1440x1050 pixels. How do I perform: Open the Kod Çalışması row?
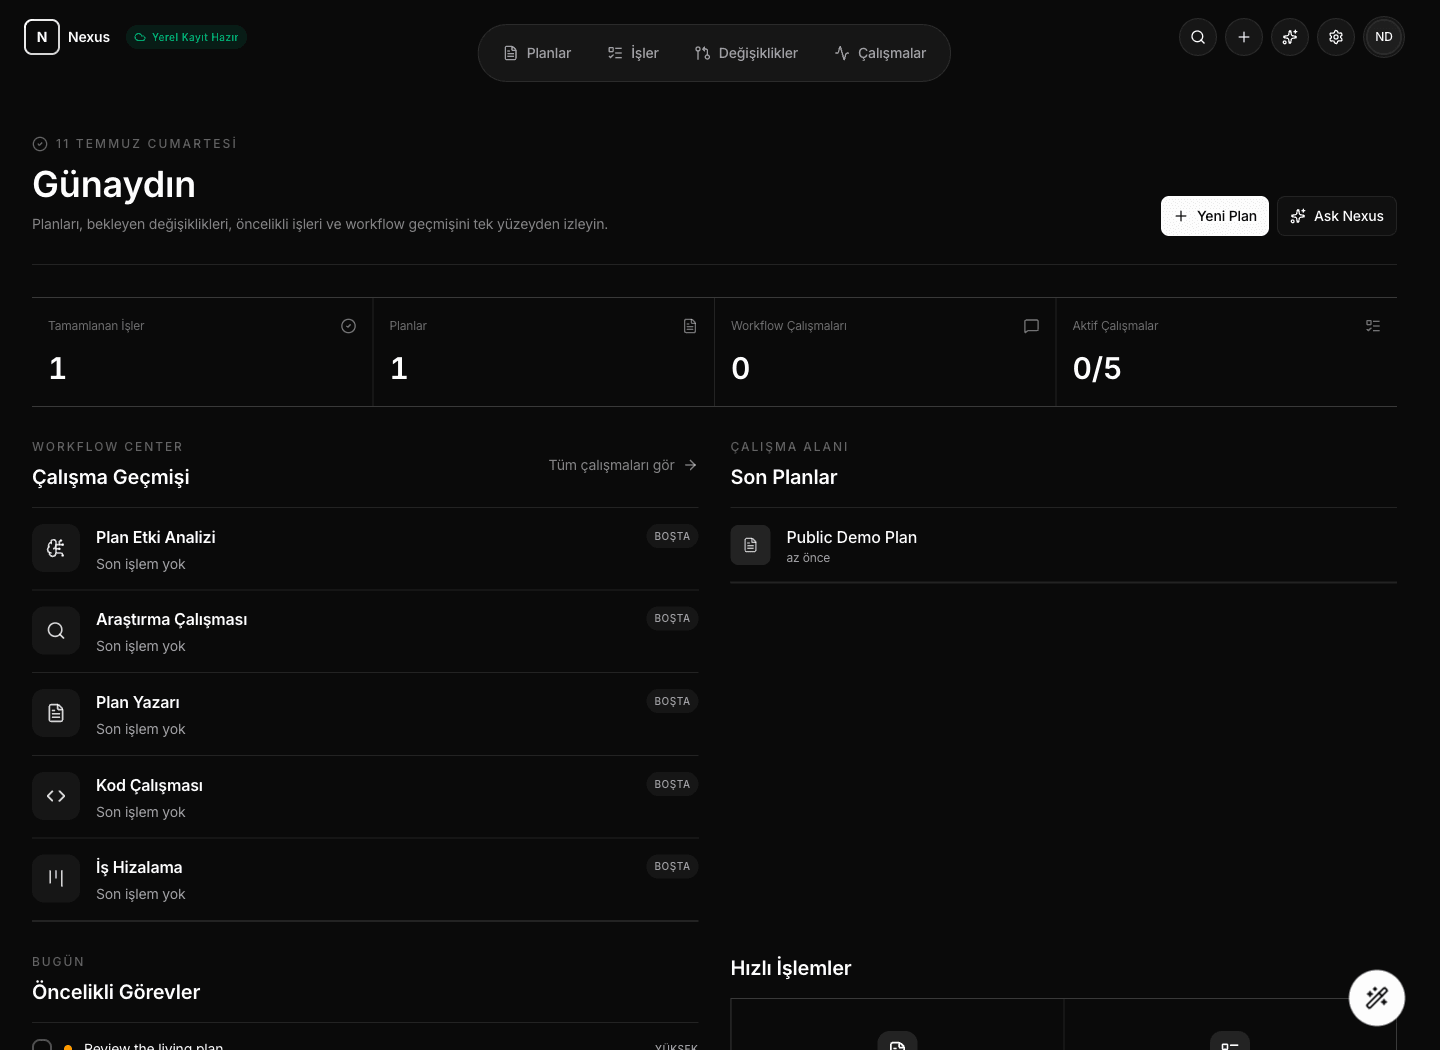tap(365, 797)
